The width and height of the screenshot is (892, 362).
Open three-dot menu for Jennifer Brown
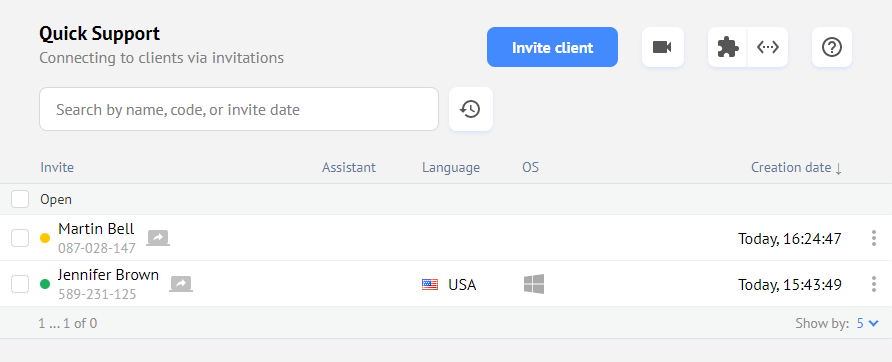click(874, 284)
